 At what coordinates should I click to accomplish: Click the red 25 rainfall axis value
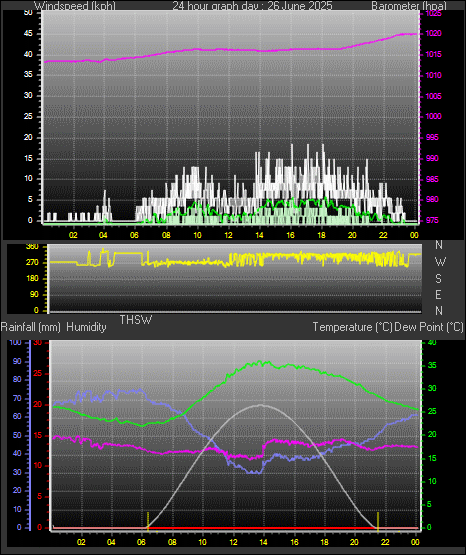[x=38, y=373]
